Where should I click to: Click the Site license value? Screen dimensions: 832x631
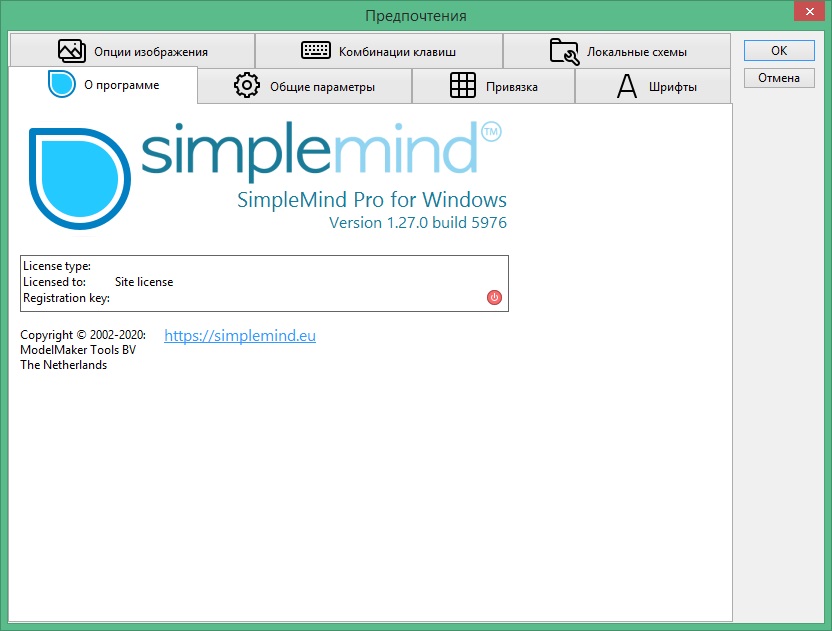pos(144,282)
